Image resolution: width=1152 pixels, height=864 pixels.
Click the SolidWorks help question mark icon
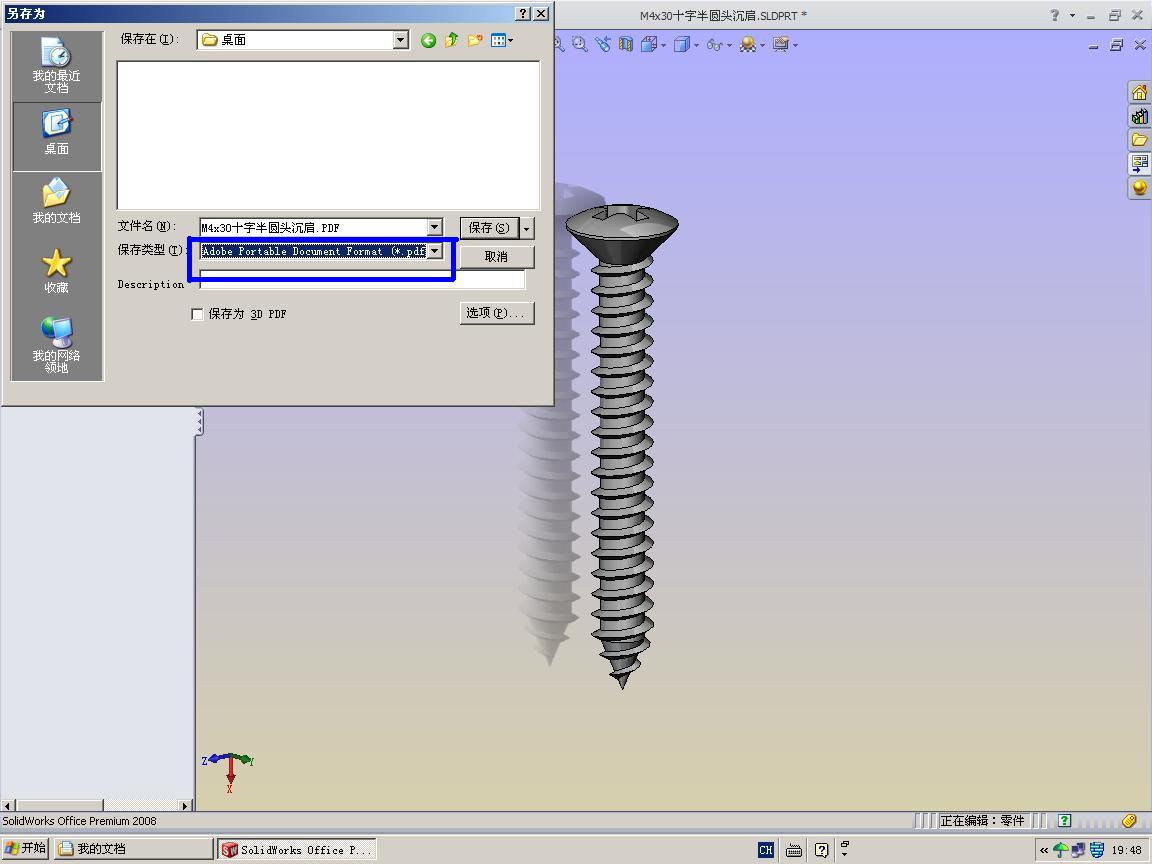pos(1055,15)
